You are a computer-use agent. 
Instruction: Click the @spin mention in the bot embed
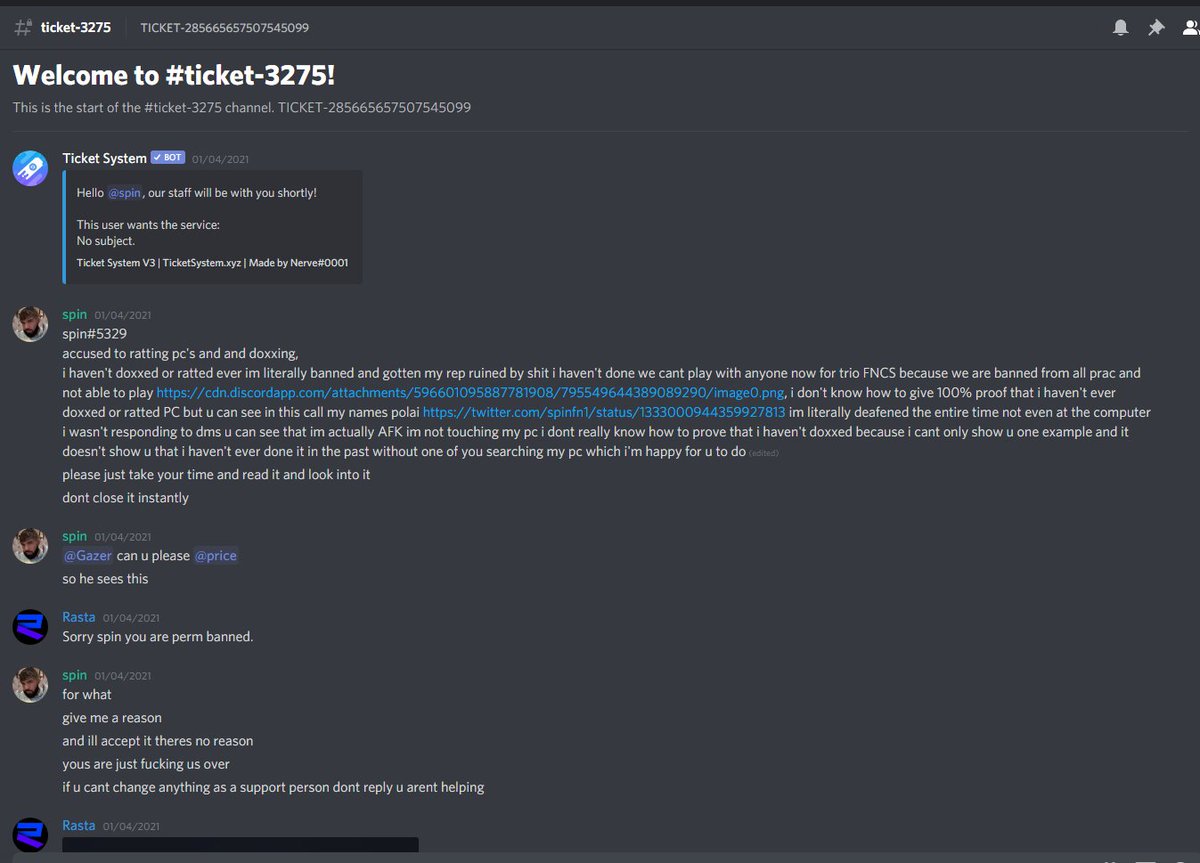[124, 192]
